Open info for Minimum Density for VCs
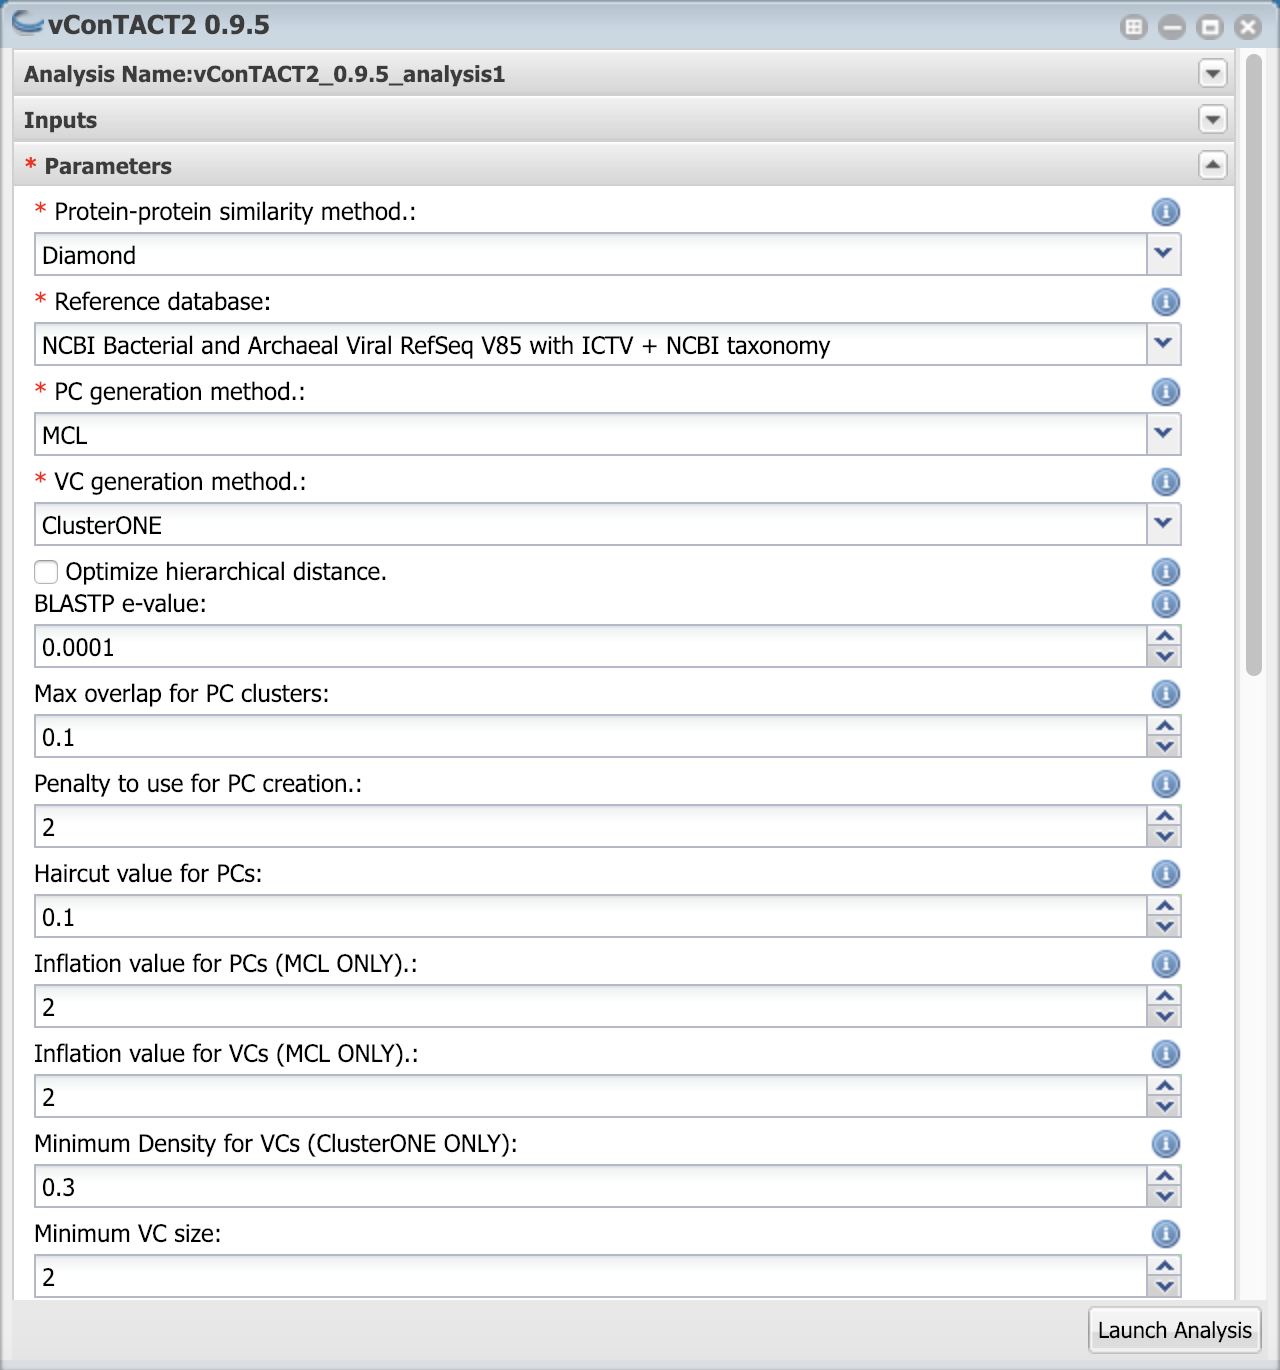This screenshot has width=1280, height=1370. click(x=1165, y=1144)
